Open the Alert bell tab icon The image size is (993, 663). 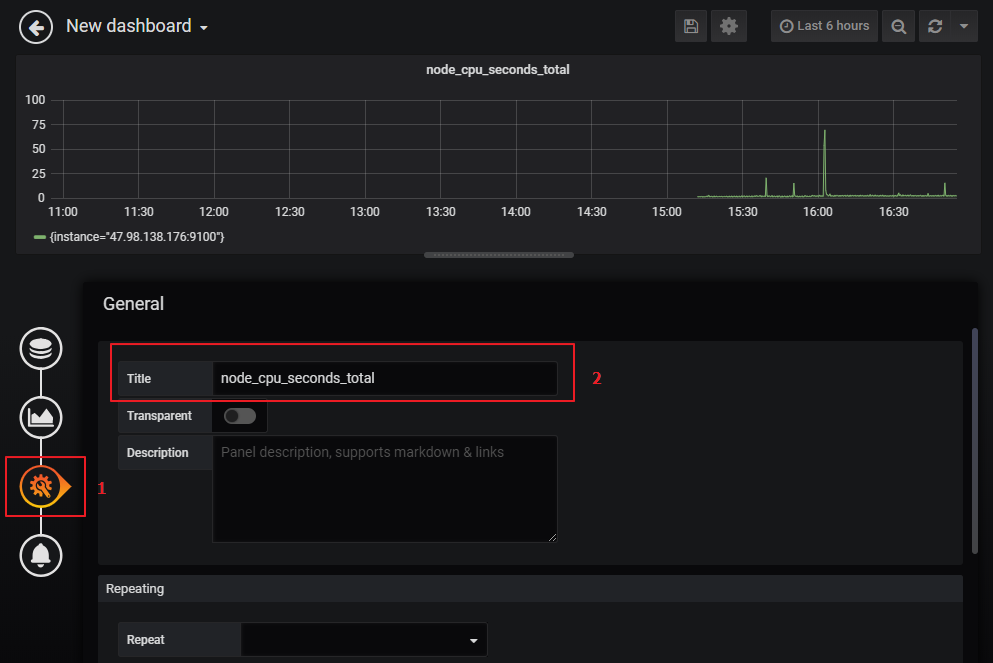41,555
